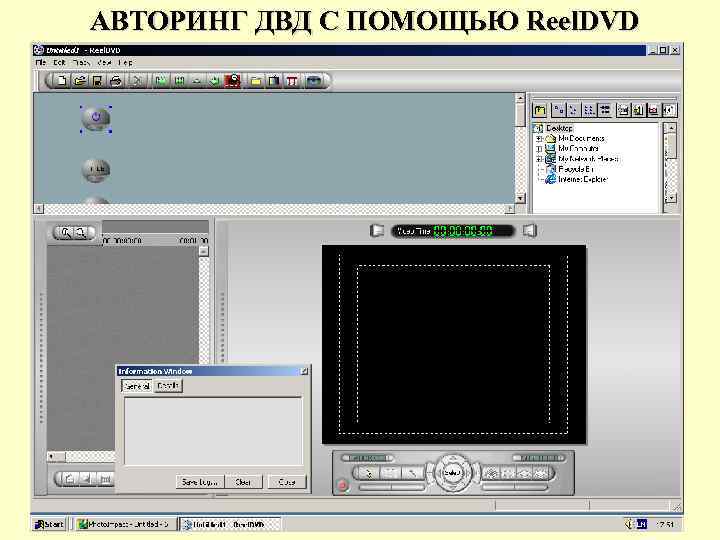Image resolution: width=720 pixels, height=540 pixels.
Task: Expand the My Network Places tree node
Action: (x=540, y=159)
